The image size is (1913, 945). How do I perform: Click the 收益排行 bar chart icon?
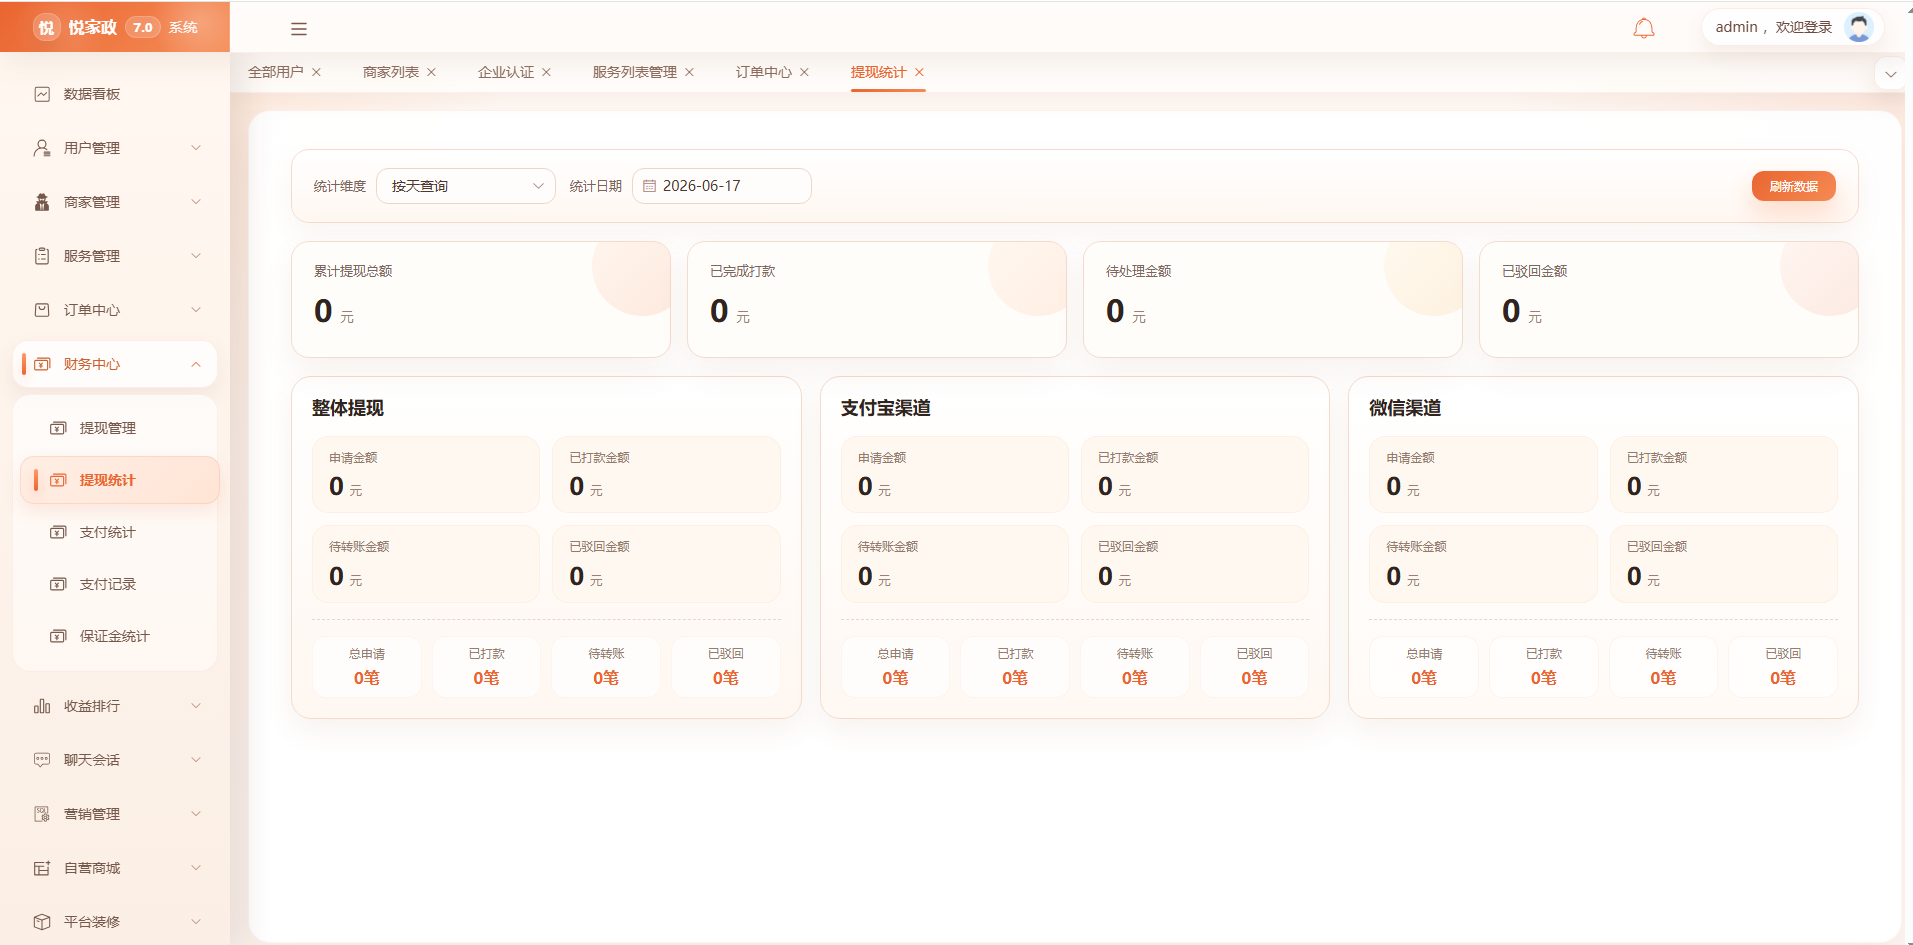coord(42,706)
